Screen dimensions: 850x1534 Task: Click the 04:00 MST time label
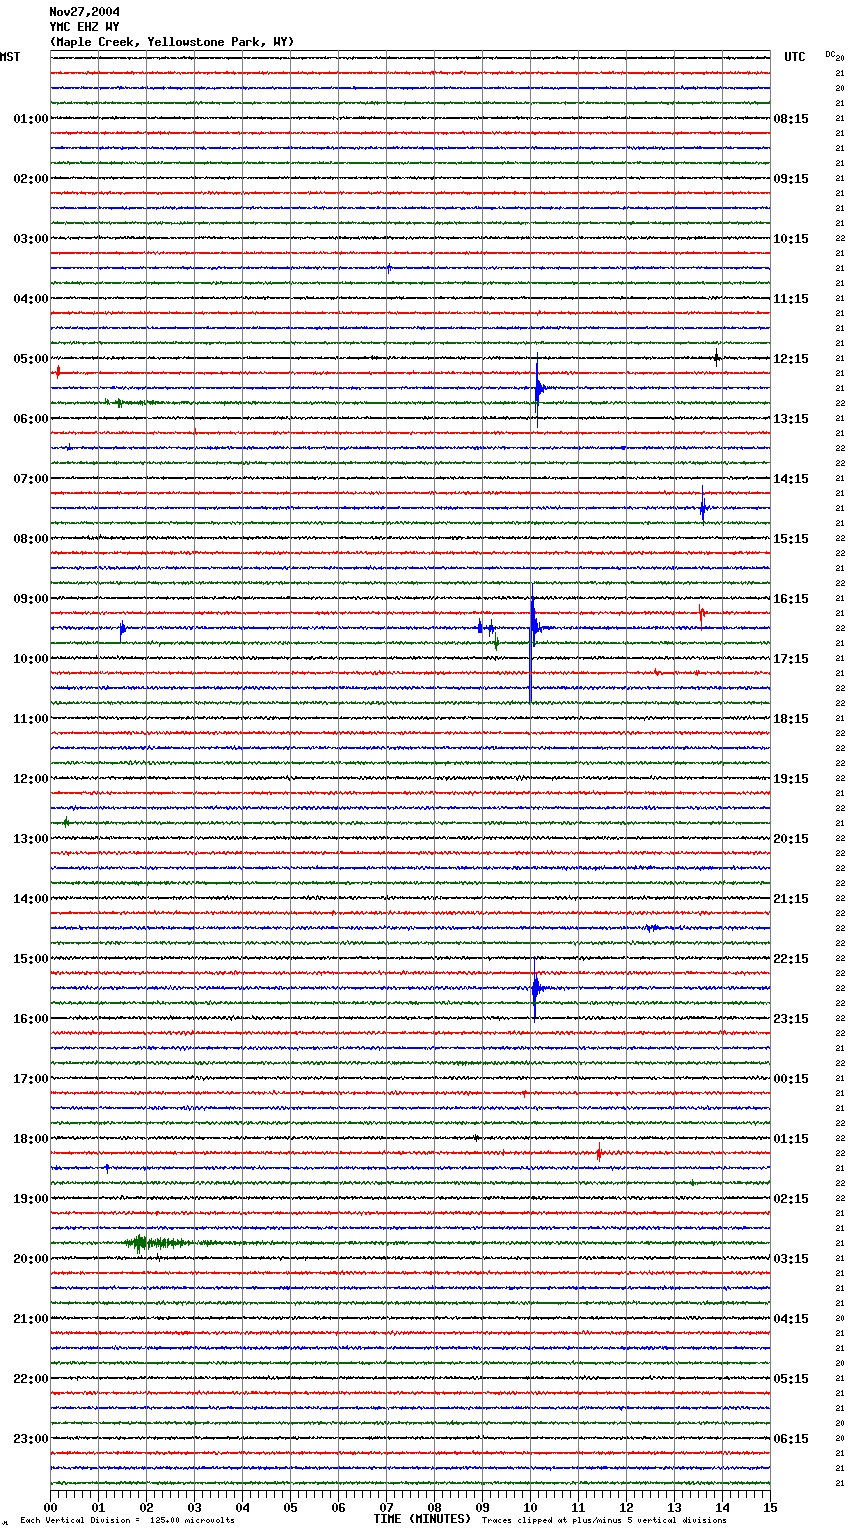[31, 299]
